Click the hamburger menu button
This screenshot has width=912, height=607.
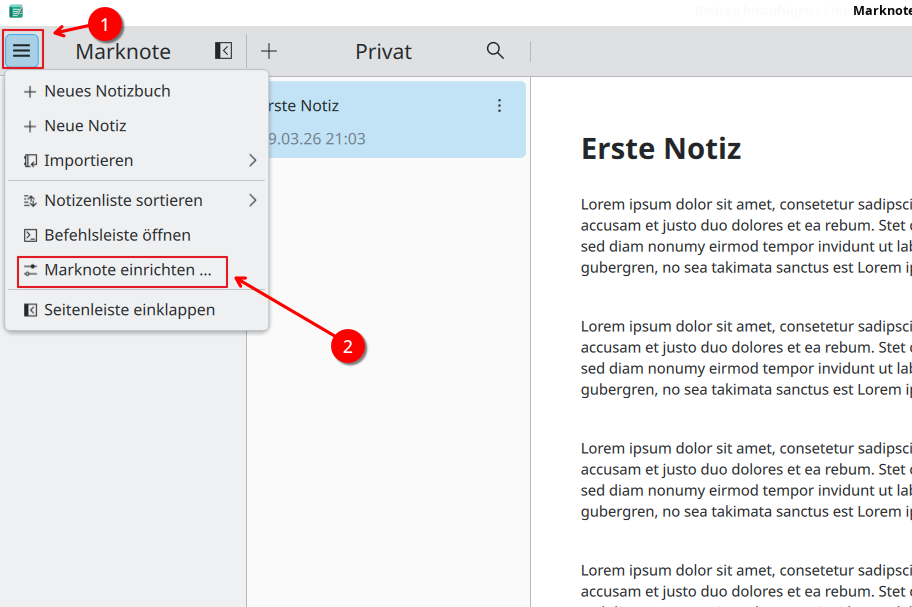22,51
